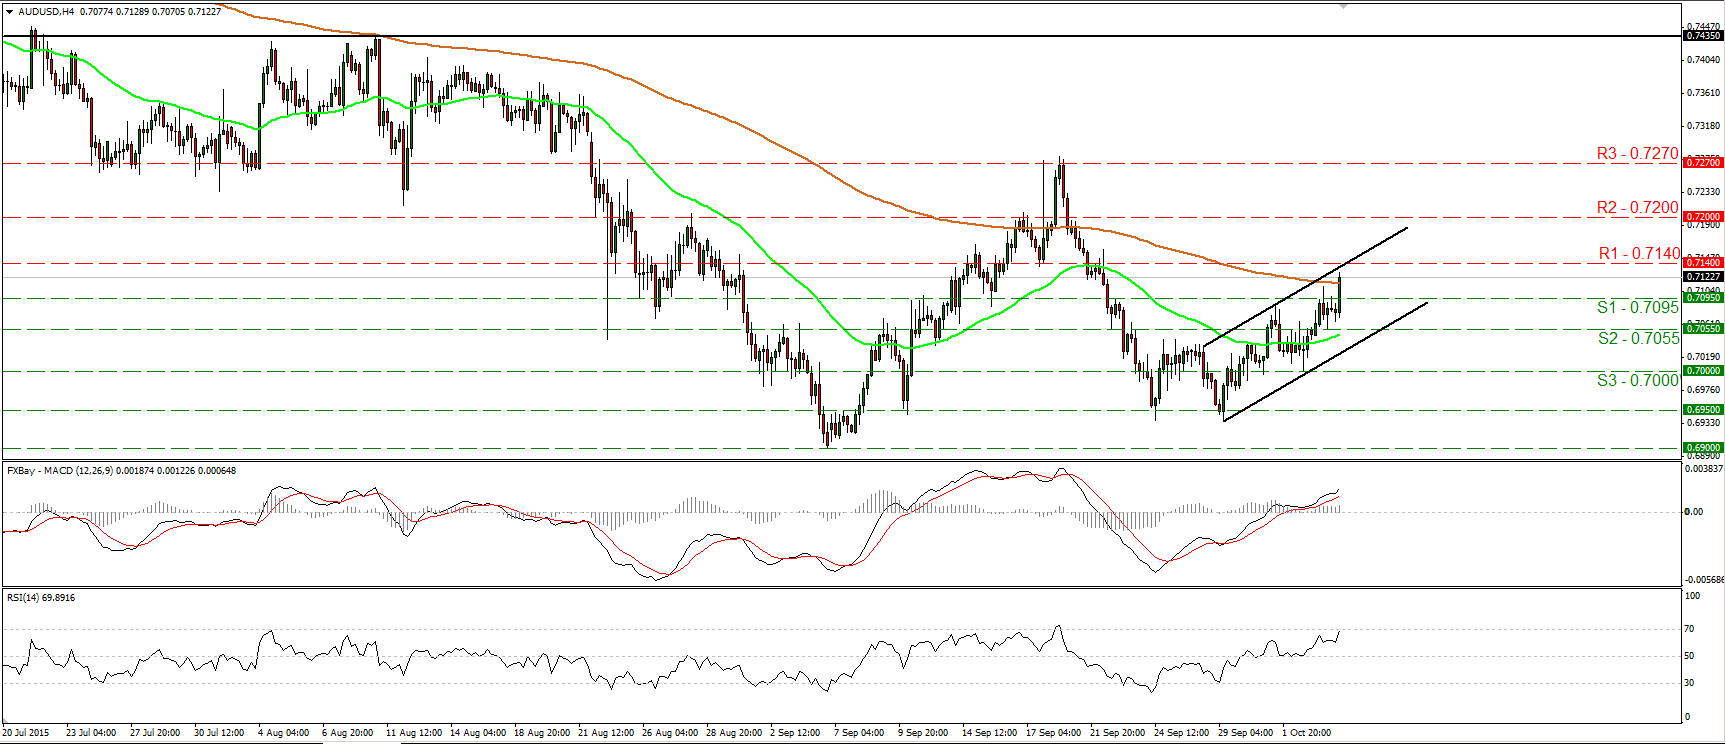Click the 9 Sep 20:00 date label

(x=923, y=733)
